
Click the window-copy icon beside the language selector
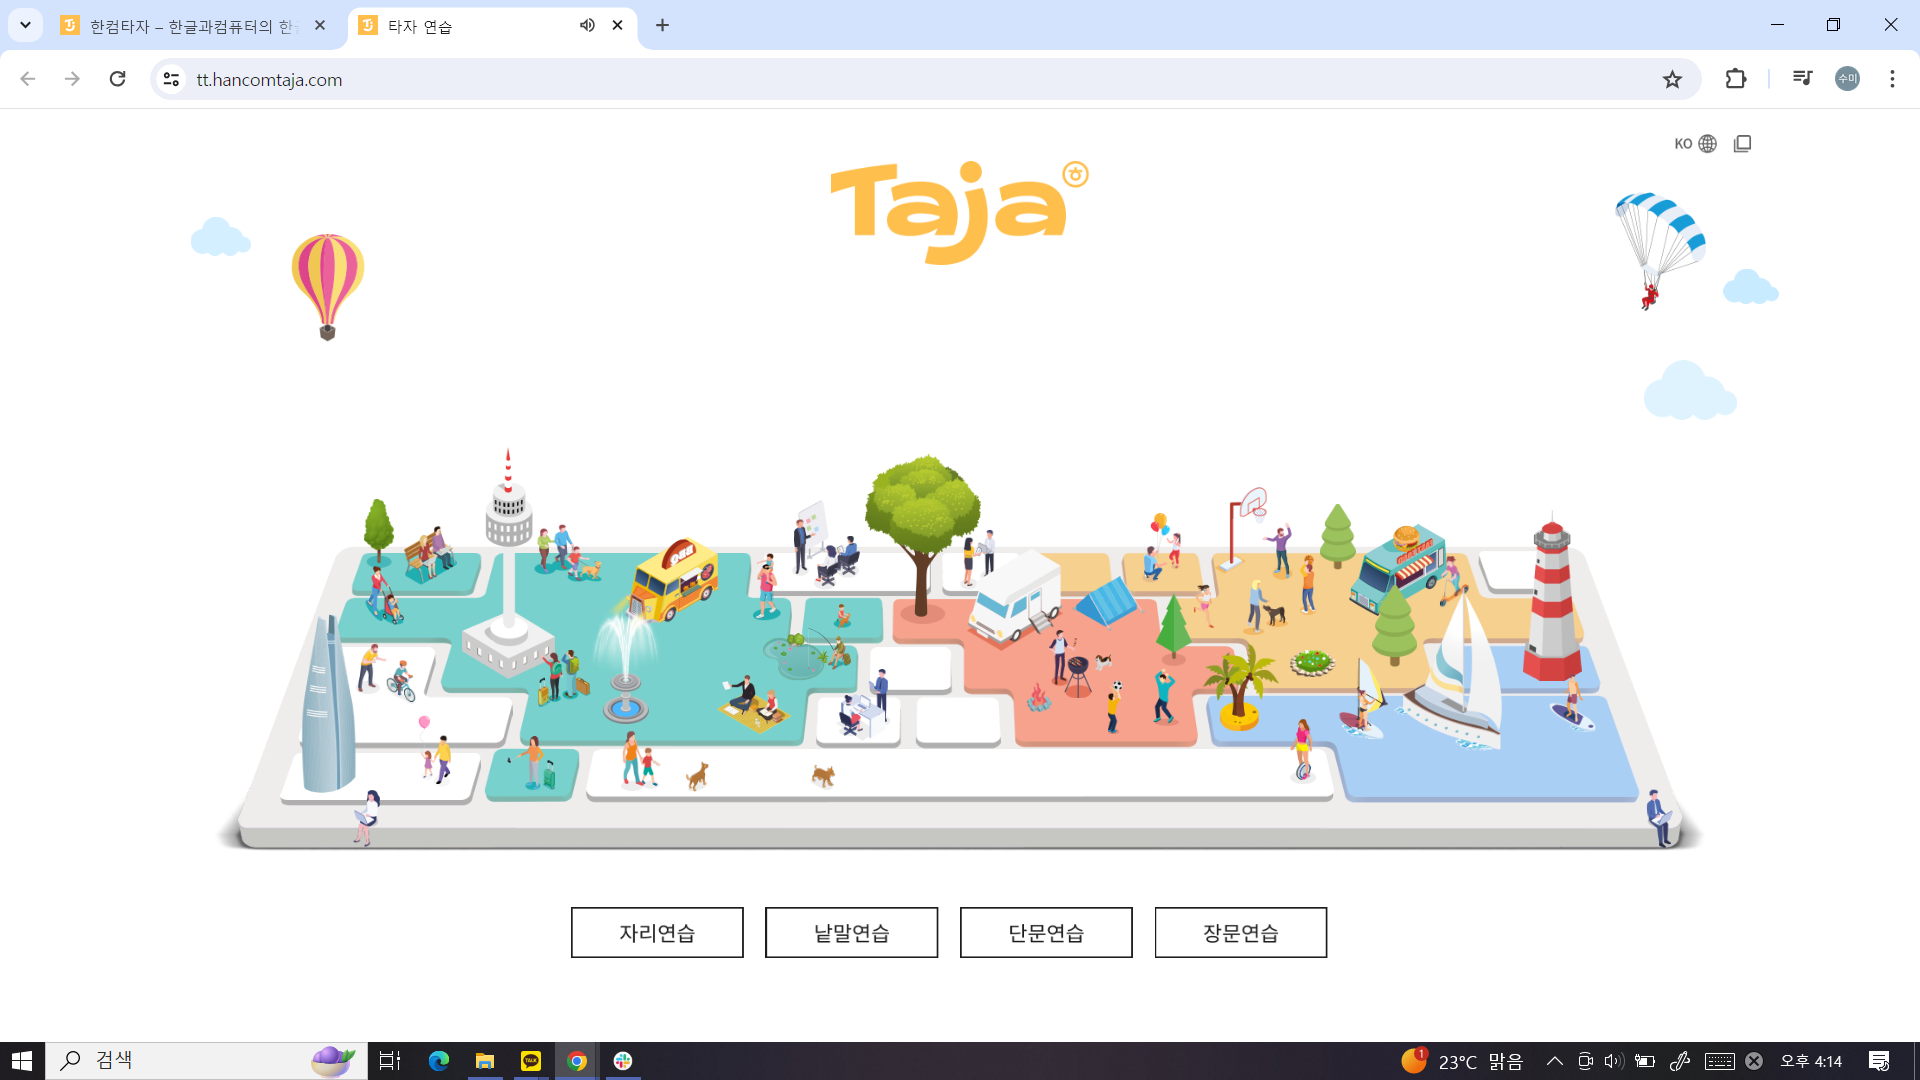click(x=1742, y=144)
